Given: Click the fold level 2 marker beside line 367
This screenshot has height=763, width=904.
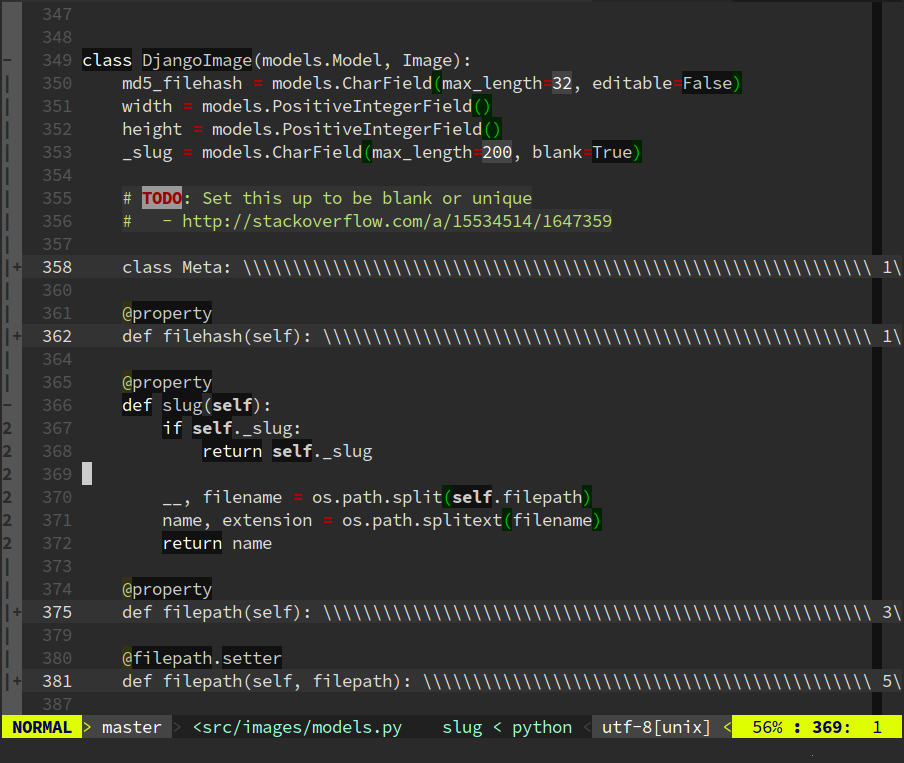Looking at the screenshot, I should 8,428.
